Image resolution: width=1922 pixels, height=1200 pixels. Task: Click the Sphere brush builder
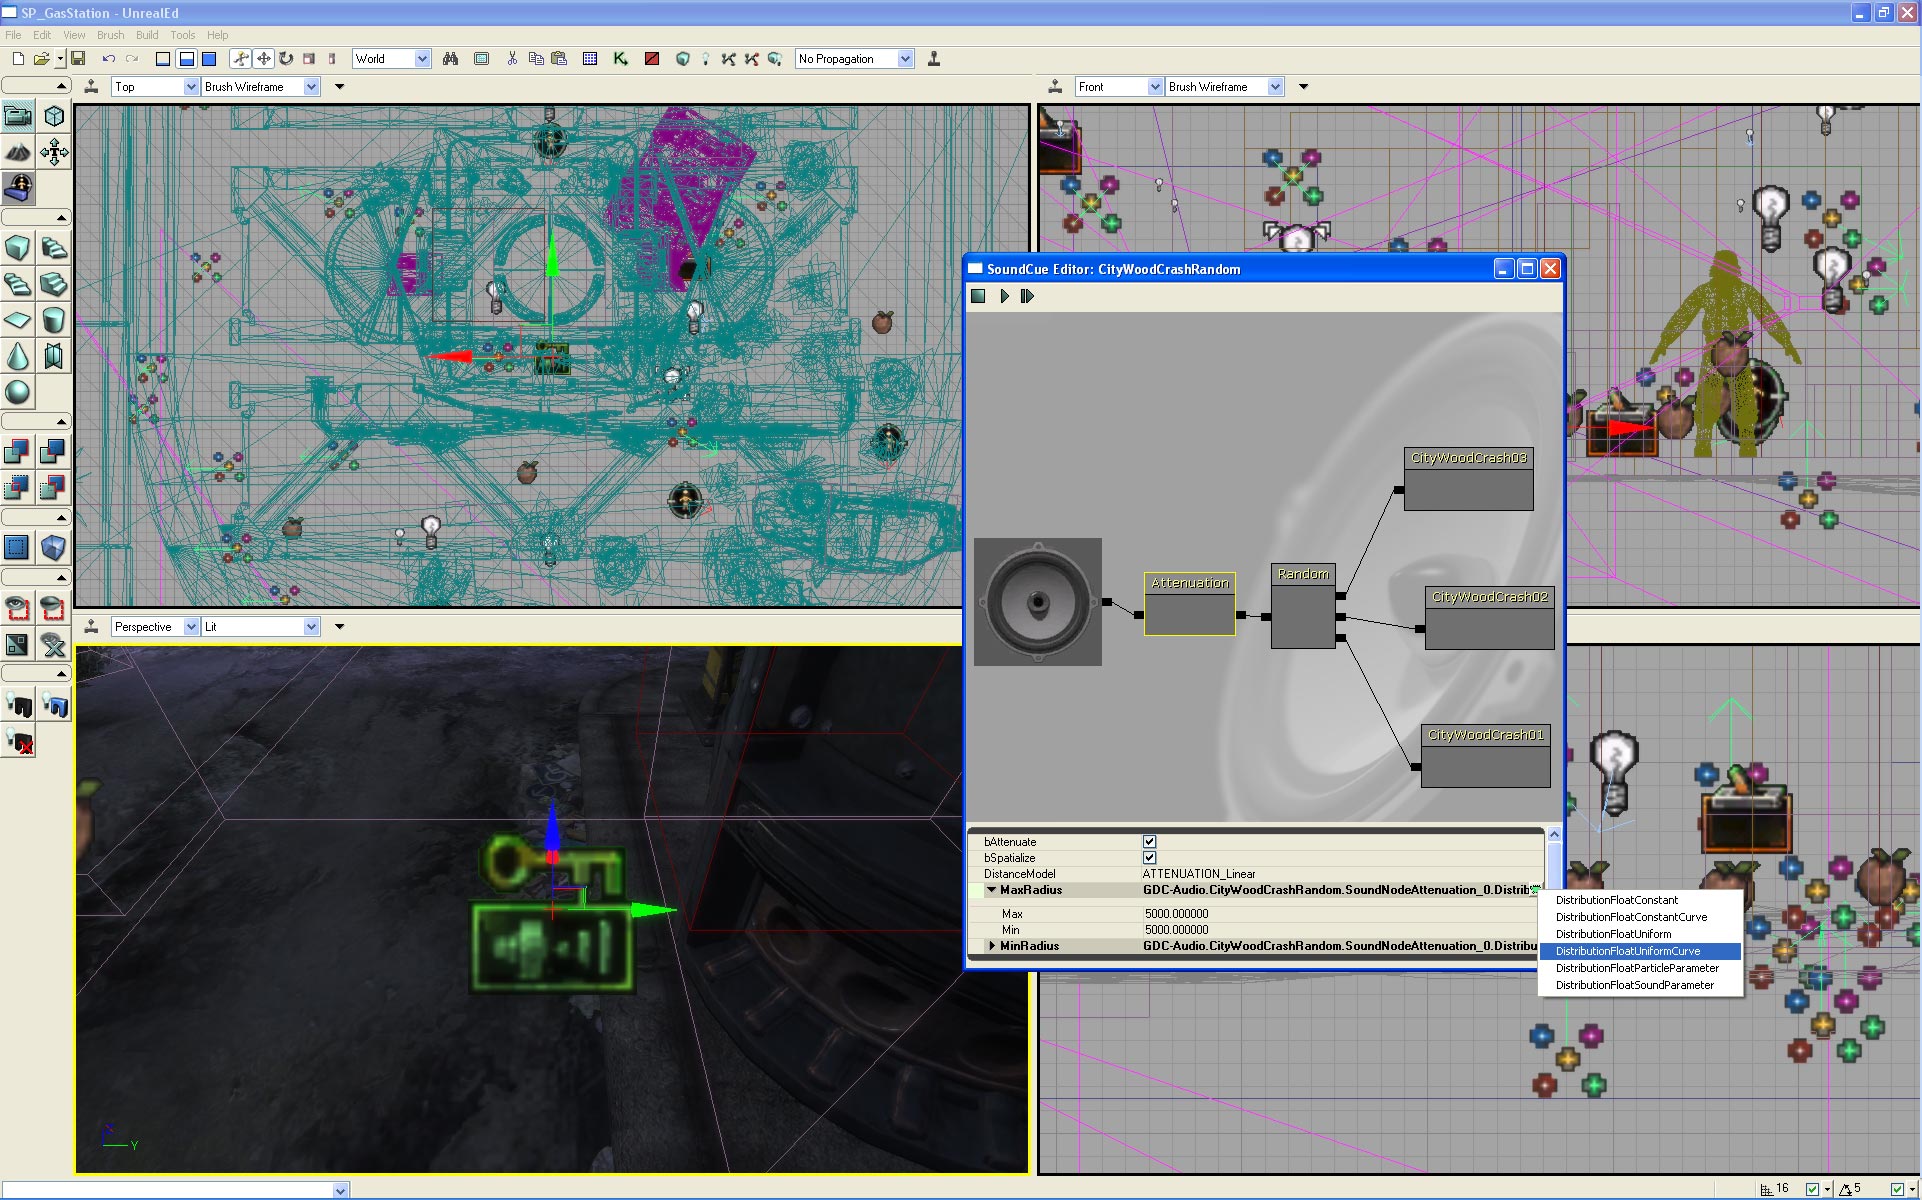pos(18,392)
